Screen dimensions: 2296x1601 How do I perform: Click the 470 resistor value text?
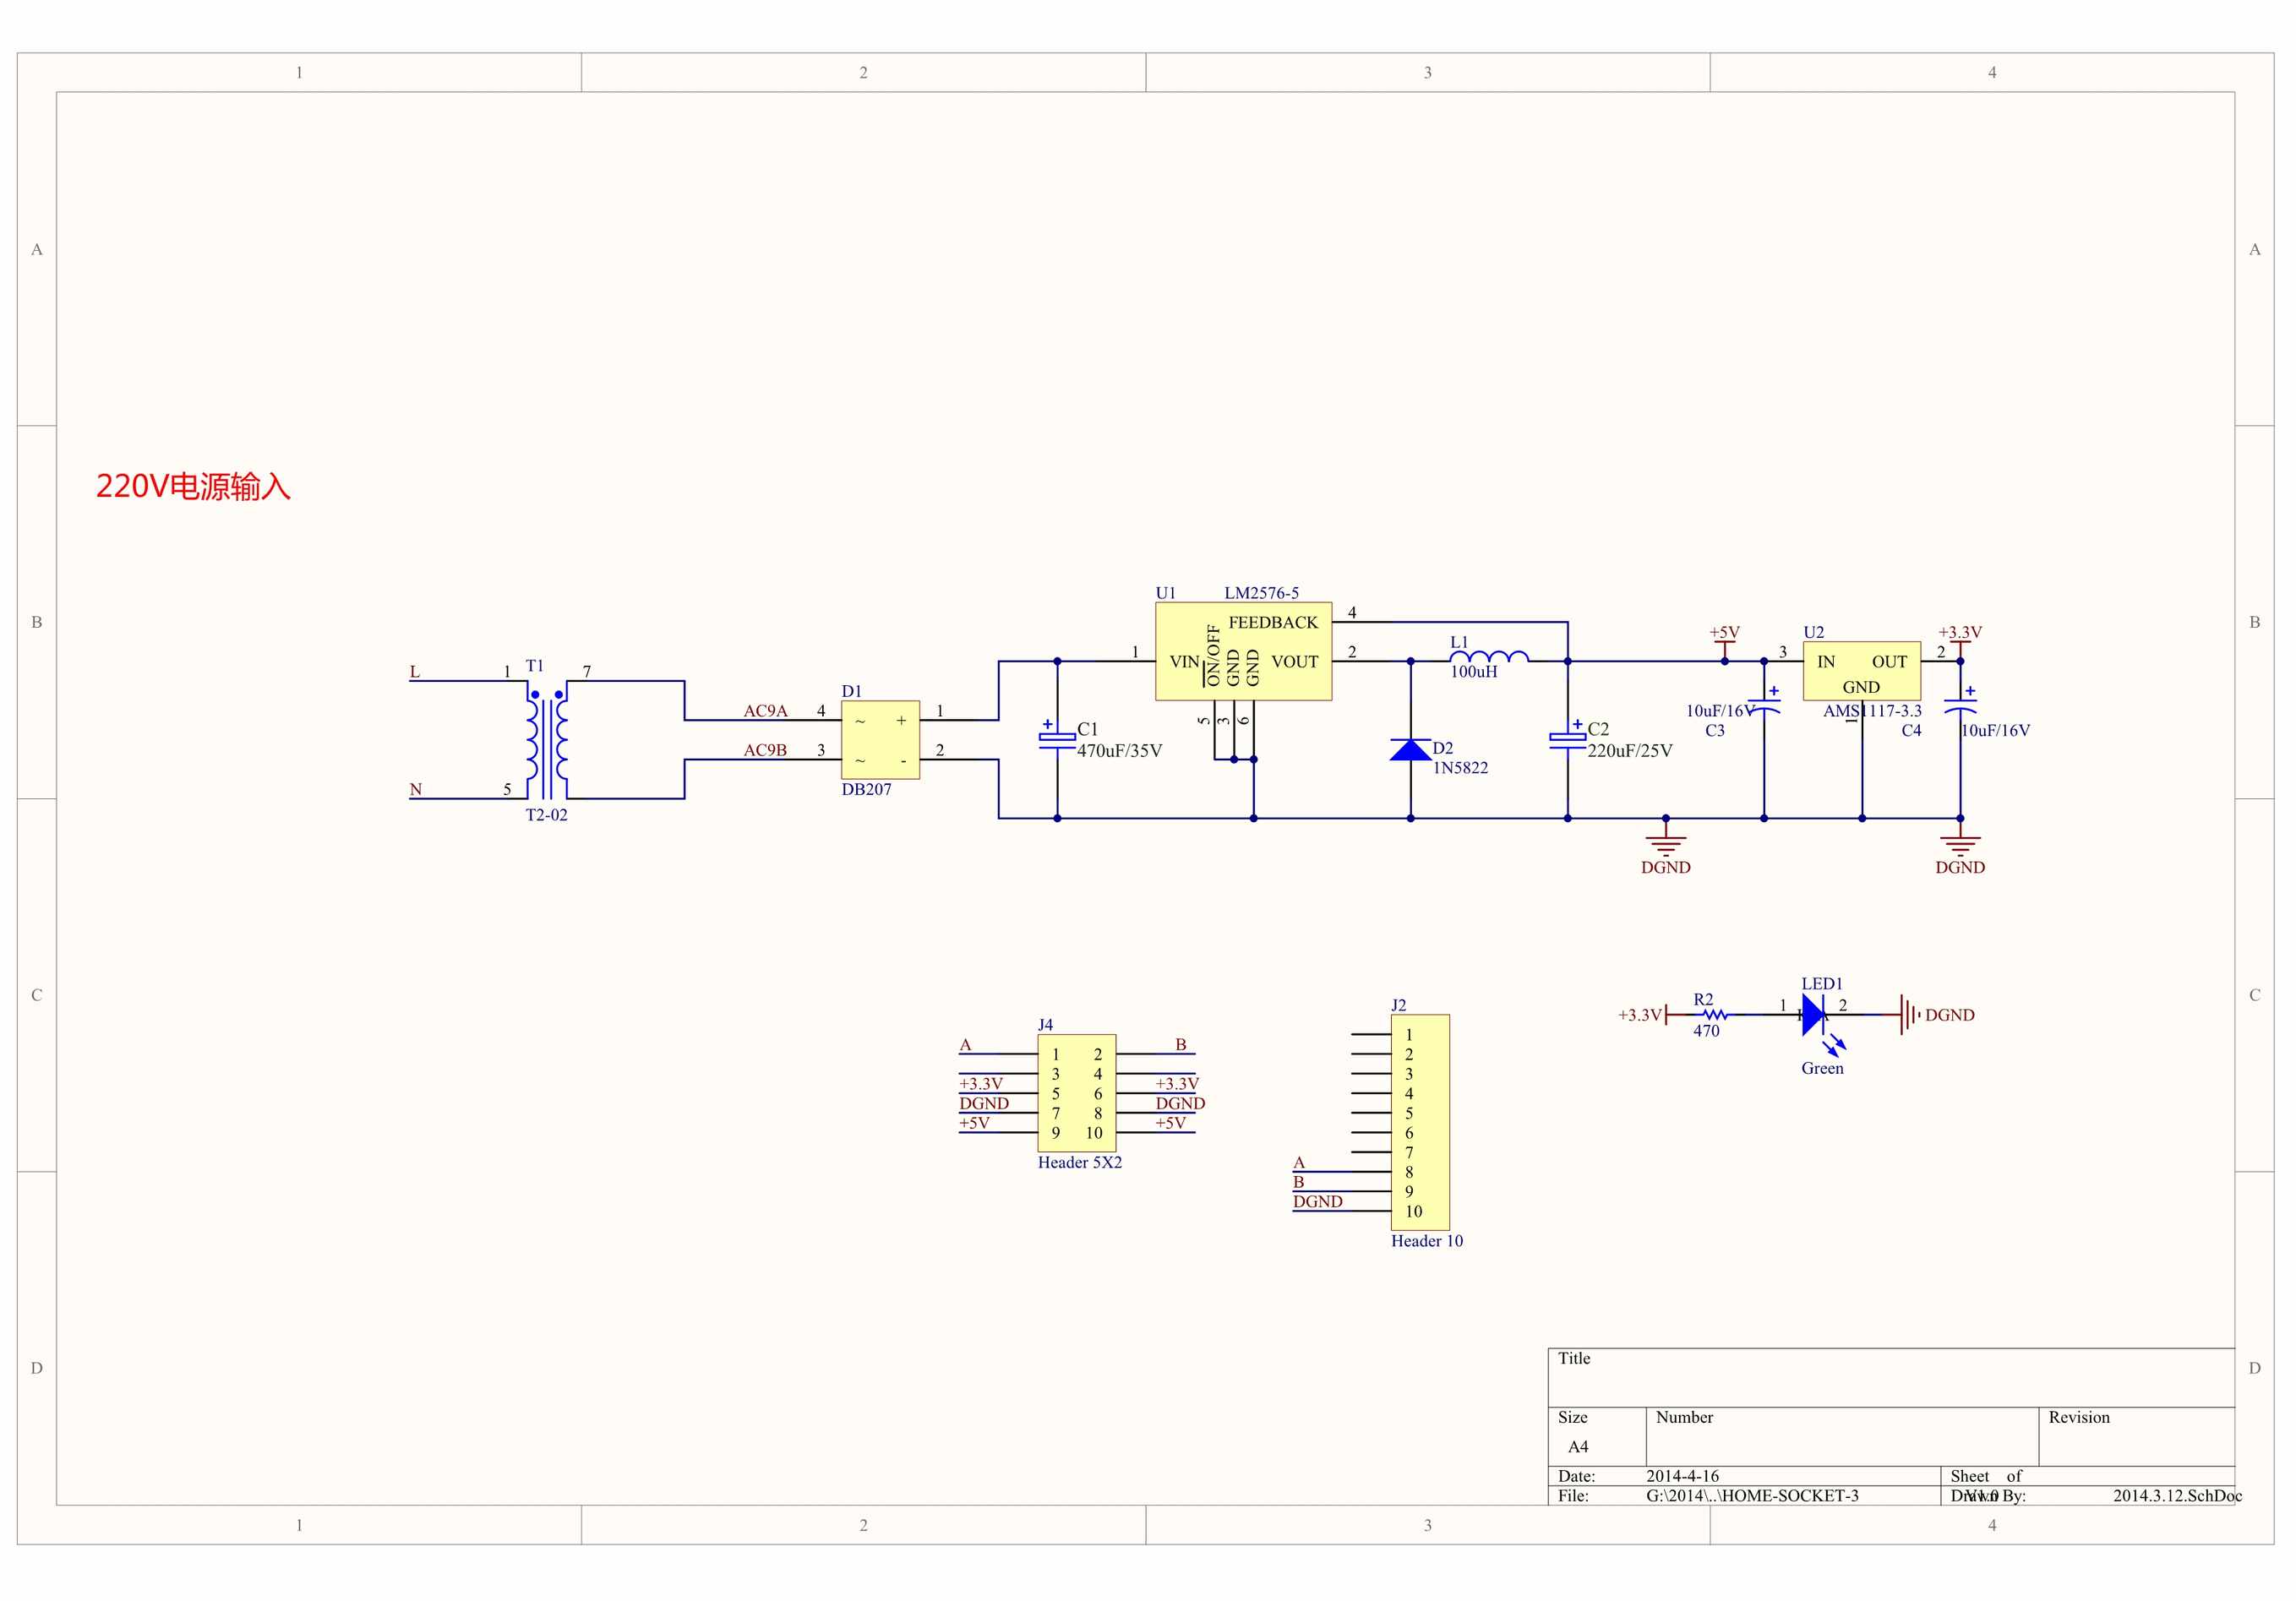click(1706, 1031)
